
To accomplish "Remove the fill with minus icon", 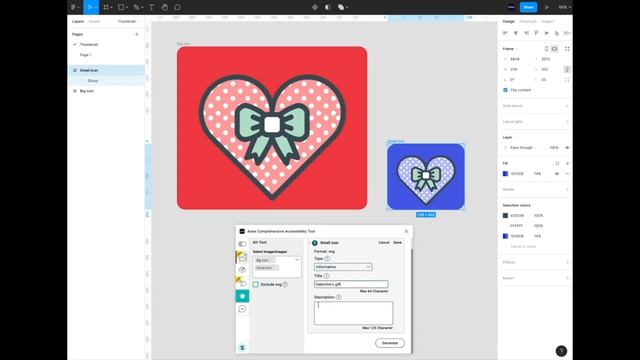I will coord(567,173).
